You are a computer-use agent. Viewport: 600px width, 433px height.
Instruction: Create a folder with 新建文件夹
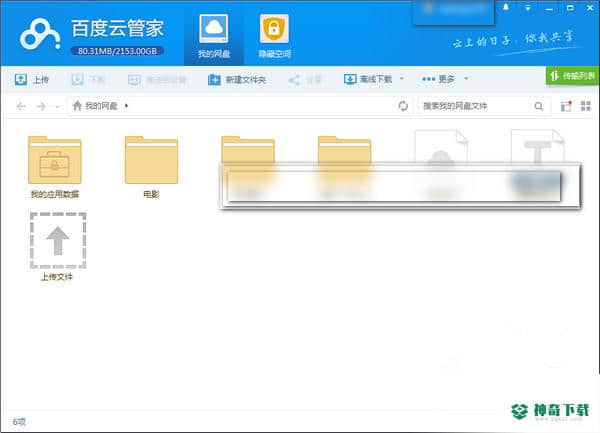[237, 80]
